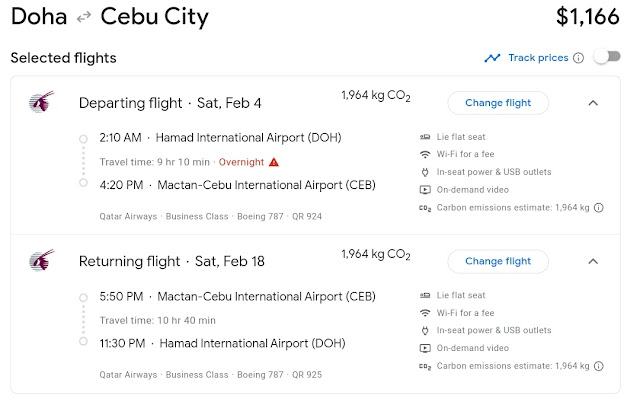The image size is (640, 408).
Task: Click the Returning flight Sat, Feb 18 heading
Action: 172,261
